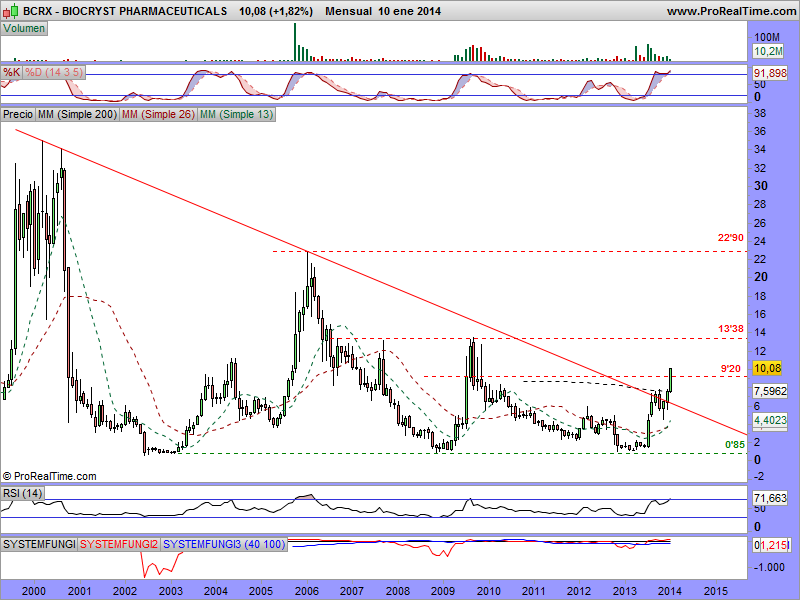The height and width of the screenshot is (600, 800).
Task: Click the chart title BCRX - BIOCRYST PHARMACEUTICALS
Action: click(125, 11)
